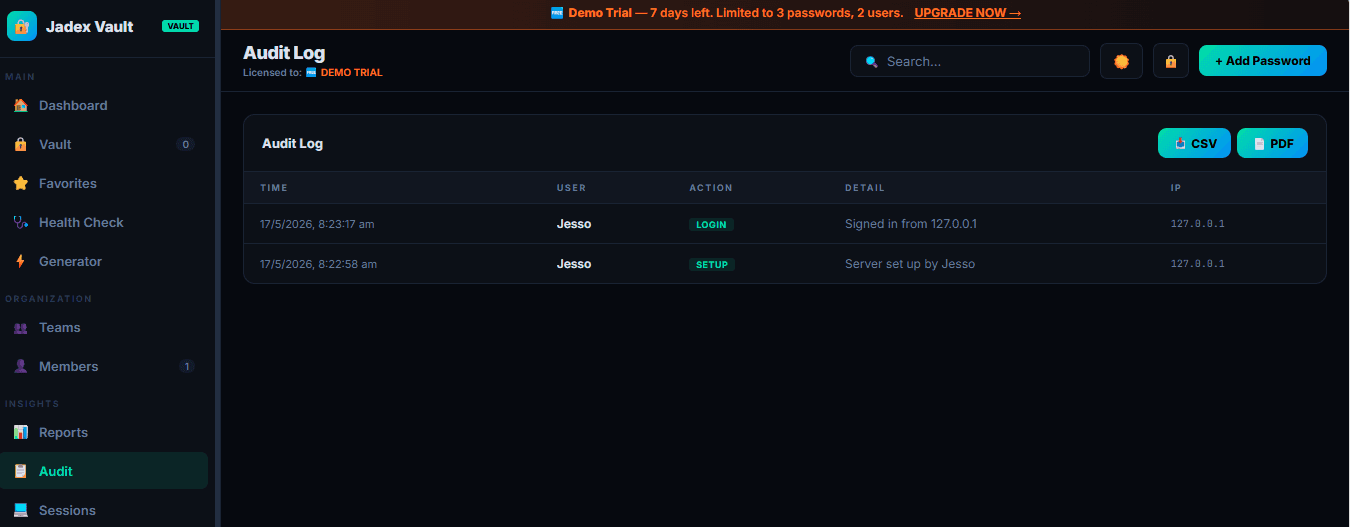1351x527 pixels.
Task: Click the sidebar vertical scrollbar
Action: tap(217, 263)
